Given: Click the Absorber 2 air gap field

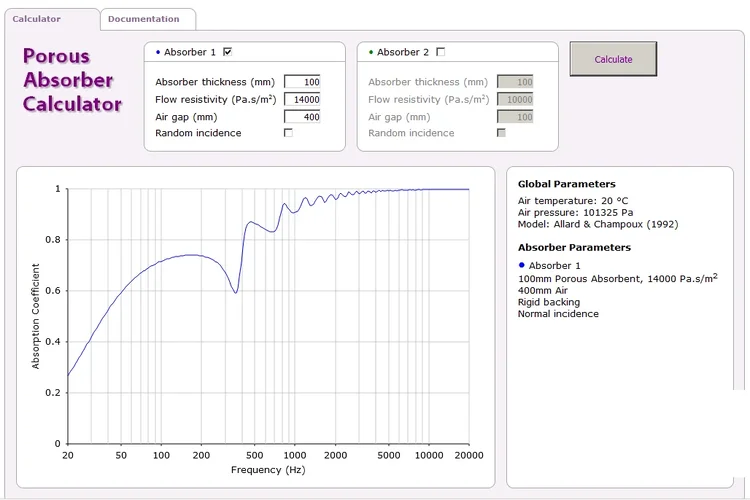Looking at the screenshot, I should pos(515,117).
